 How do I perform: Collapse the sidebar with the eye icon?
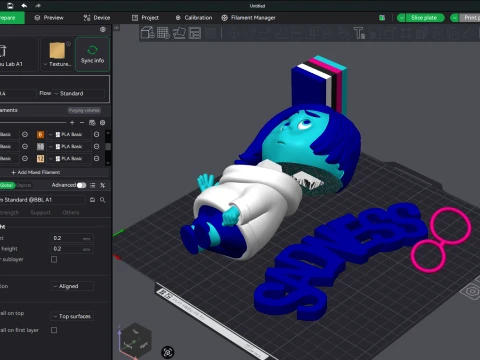pos(116,28)
